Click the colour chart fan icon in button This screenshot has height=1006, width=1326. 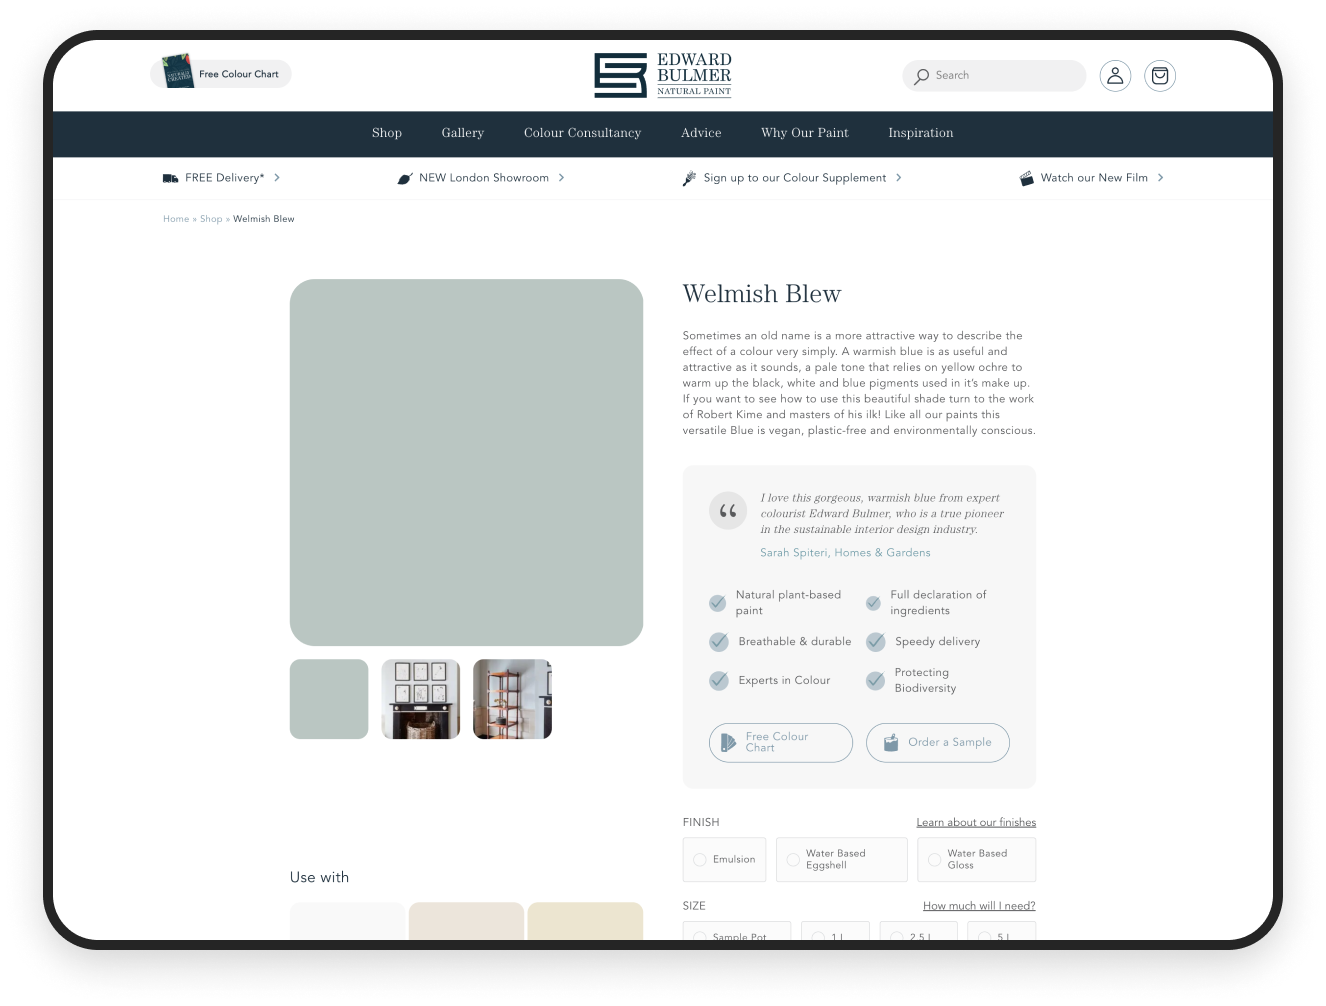coord(728,743)
